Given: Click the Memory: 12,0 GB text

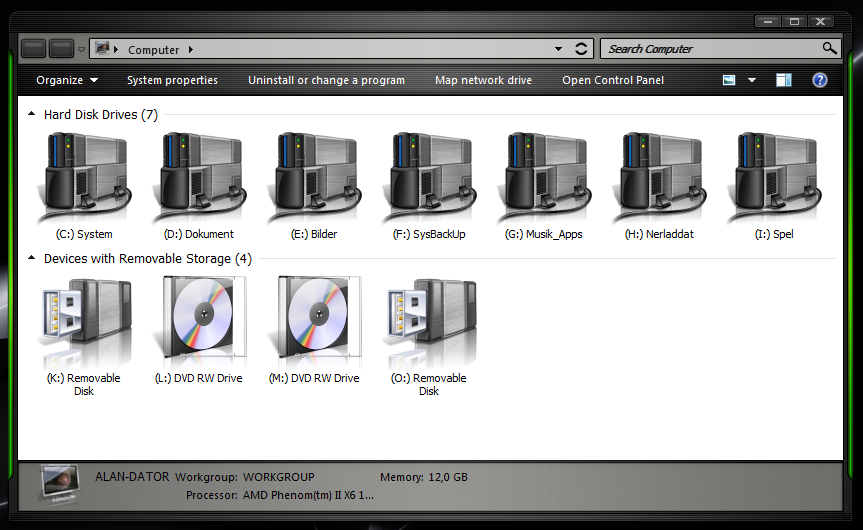Looking at the screenshot, I should [x=424, y=477].
